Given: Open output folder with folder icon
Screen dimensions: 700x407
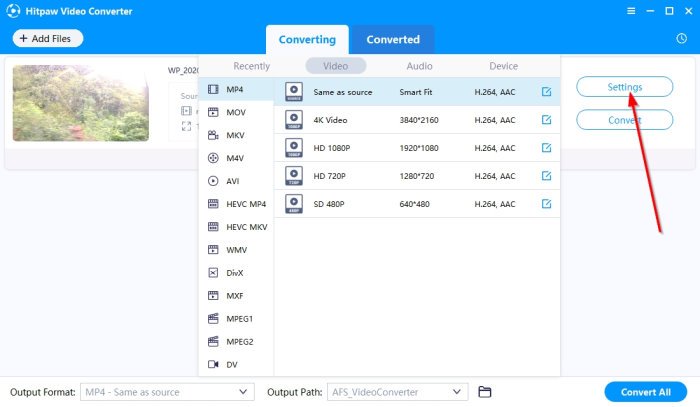Looking at the screenshot, I should (485, 392).
